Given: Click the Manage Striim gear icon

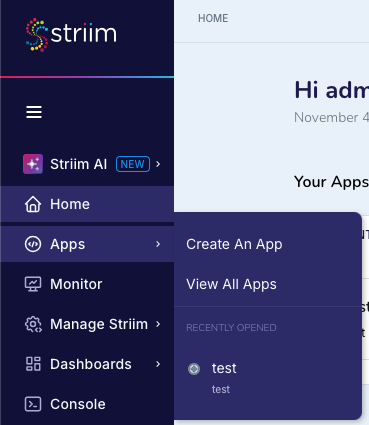Looking at the screenshot, I should (x=33, y=324).
